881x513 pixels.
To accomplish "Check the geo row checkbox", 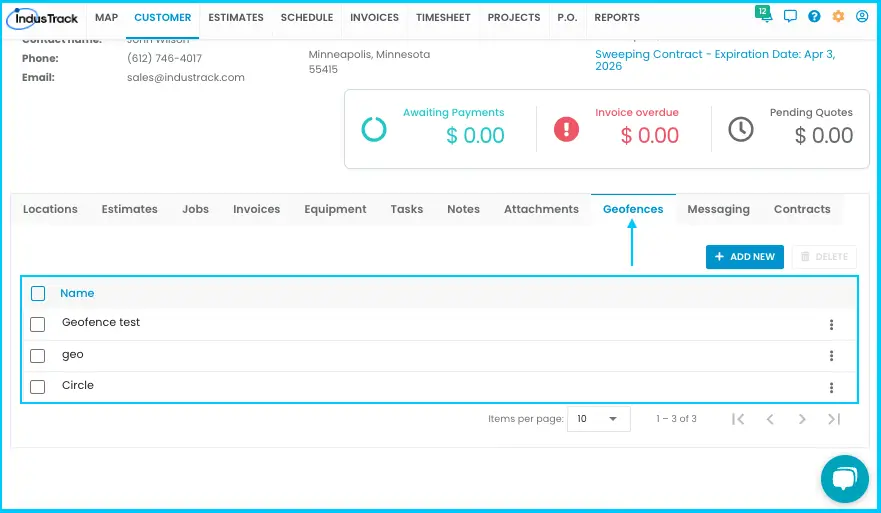I will tap(38, 356).
